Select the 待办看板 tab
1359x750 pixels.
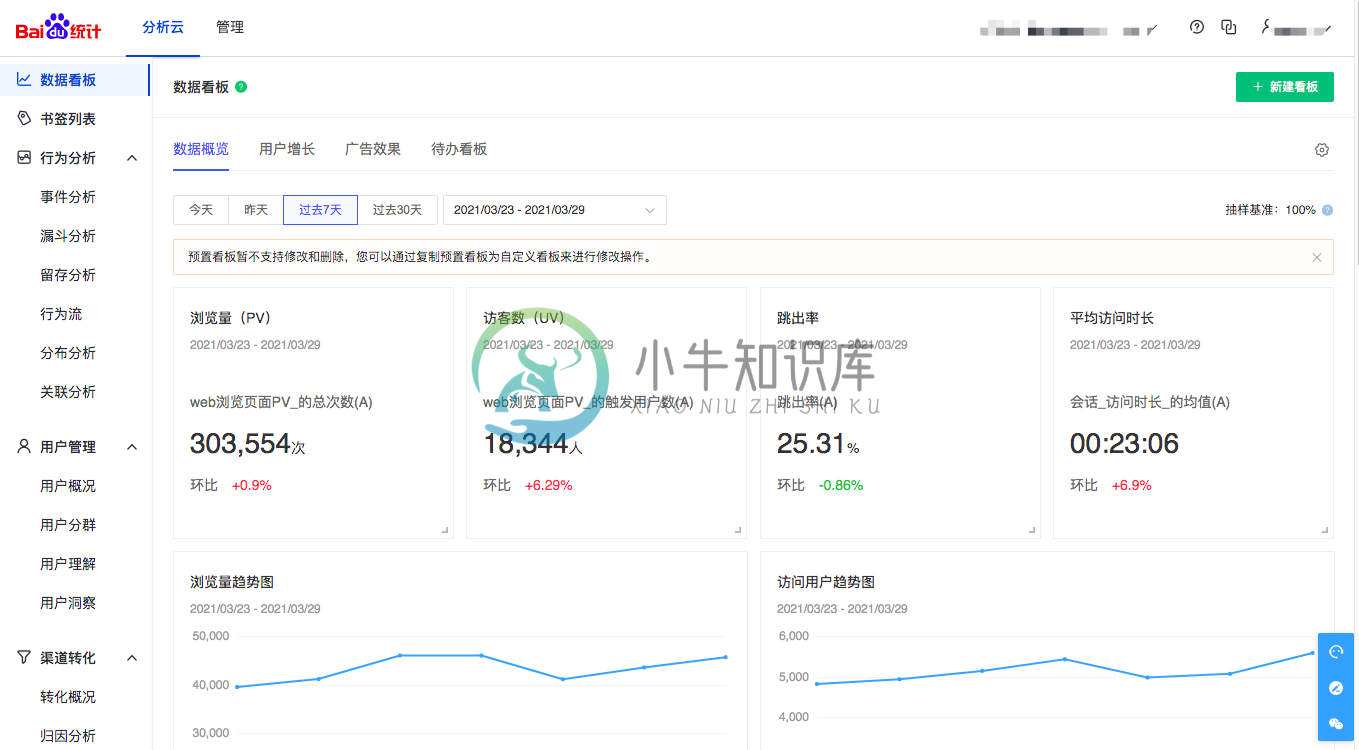[459, 149]
